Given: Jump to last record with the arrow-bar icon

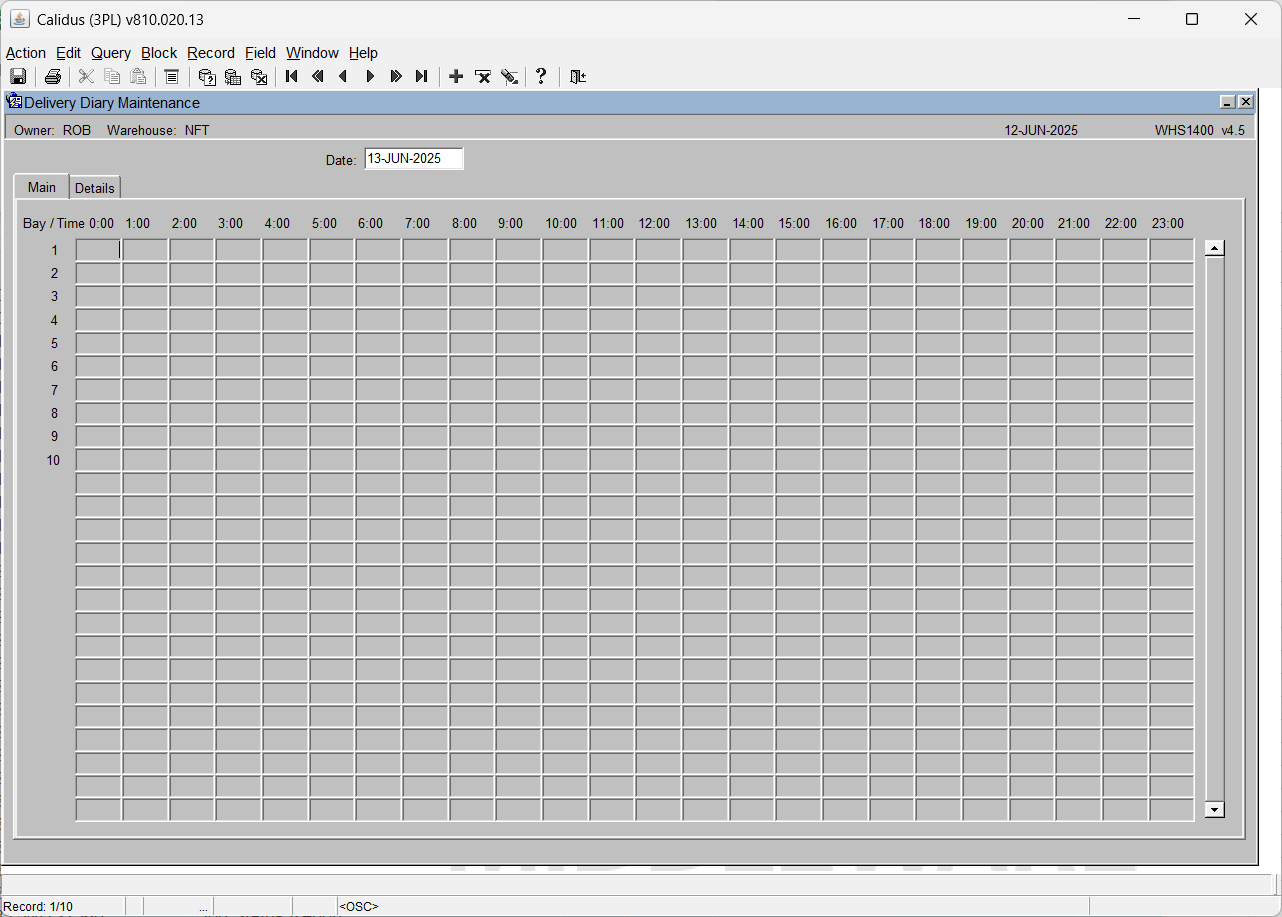Looking at the screenshot, I should tap(422, 77).
